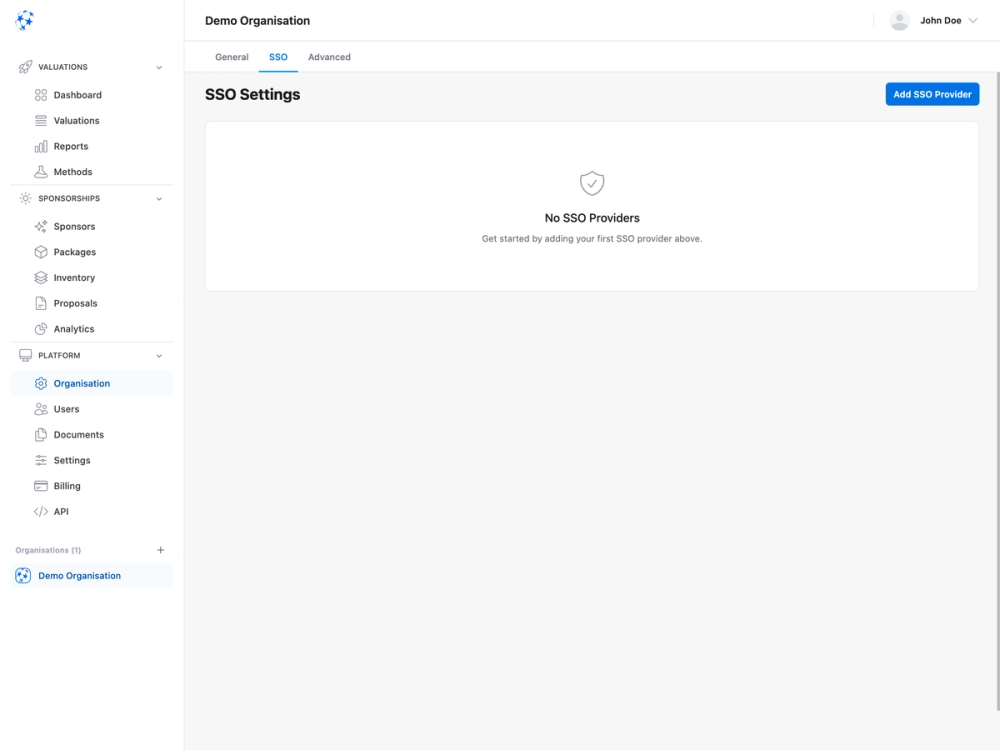This screenshot has width=1000, height=750.
Task: Open the Advanced tab
Action: 329,57
